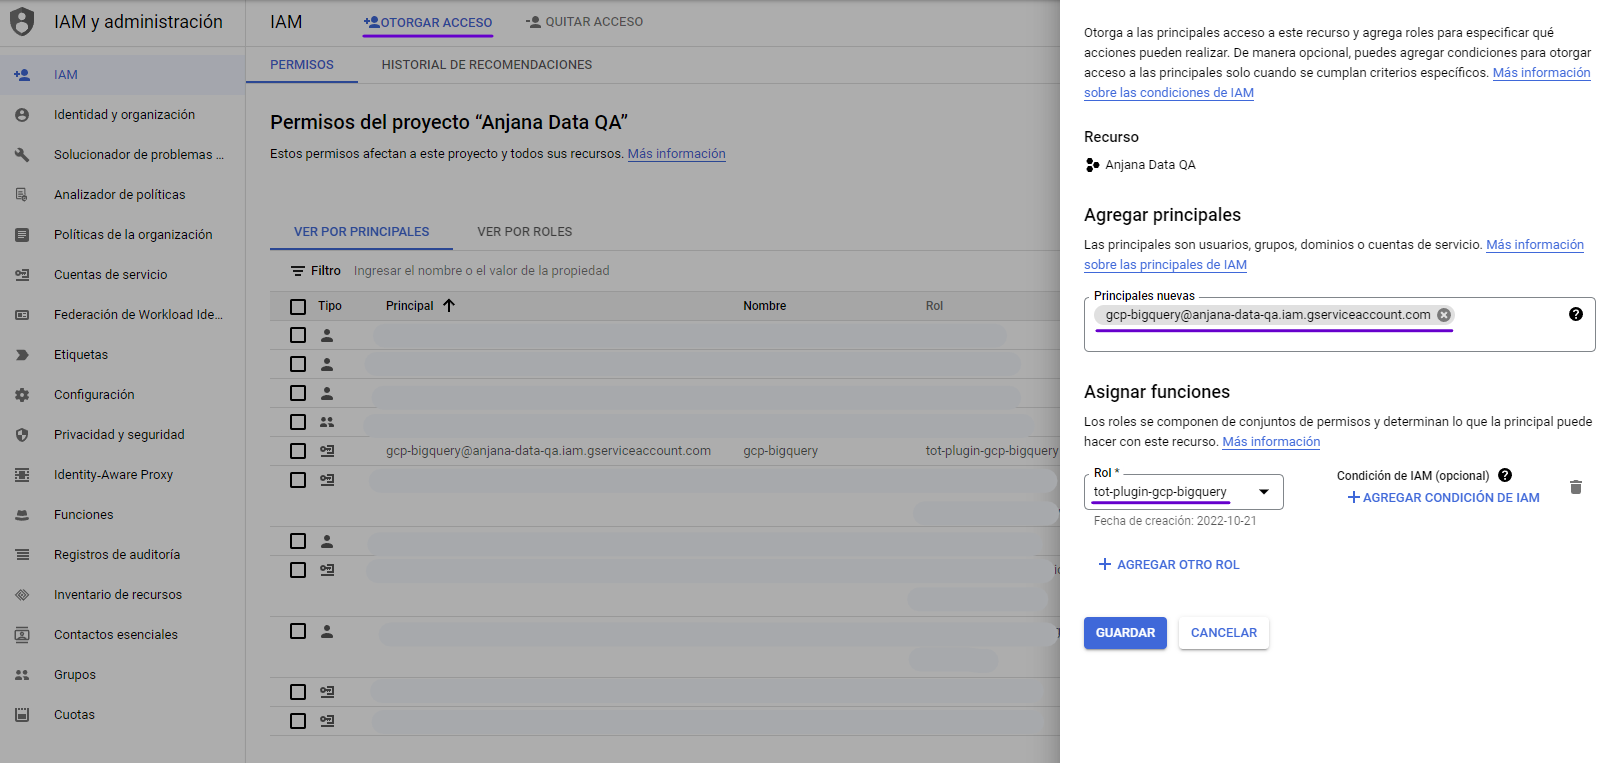Viewport: 1624px width, 763px height.
Task: Click AGREGAR OTRO ROL to add role
Action: point(1168,565)
